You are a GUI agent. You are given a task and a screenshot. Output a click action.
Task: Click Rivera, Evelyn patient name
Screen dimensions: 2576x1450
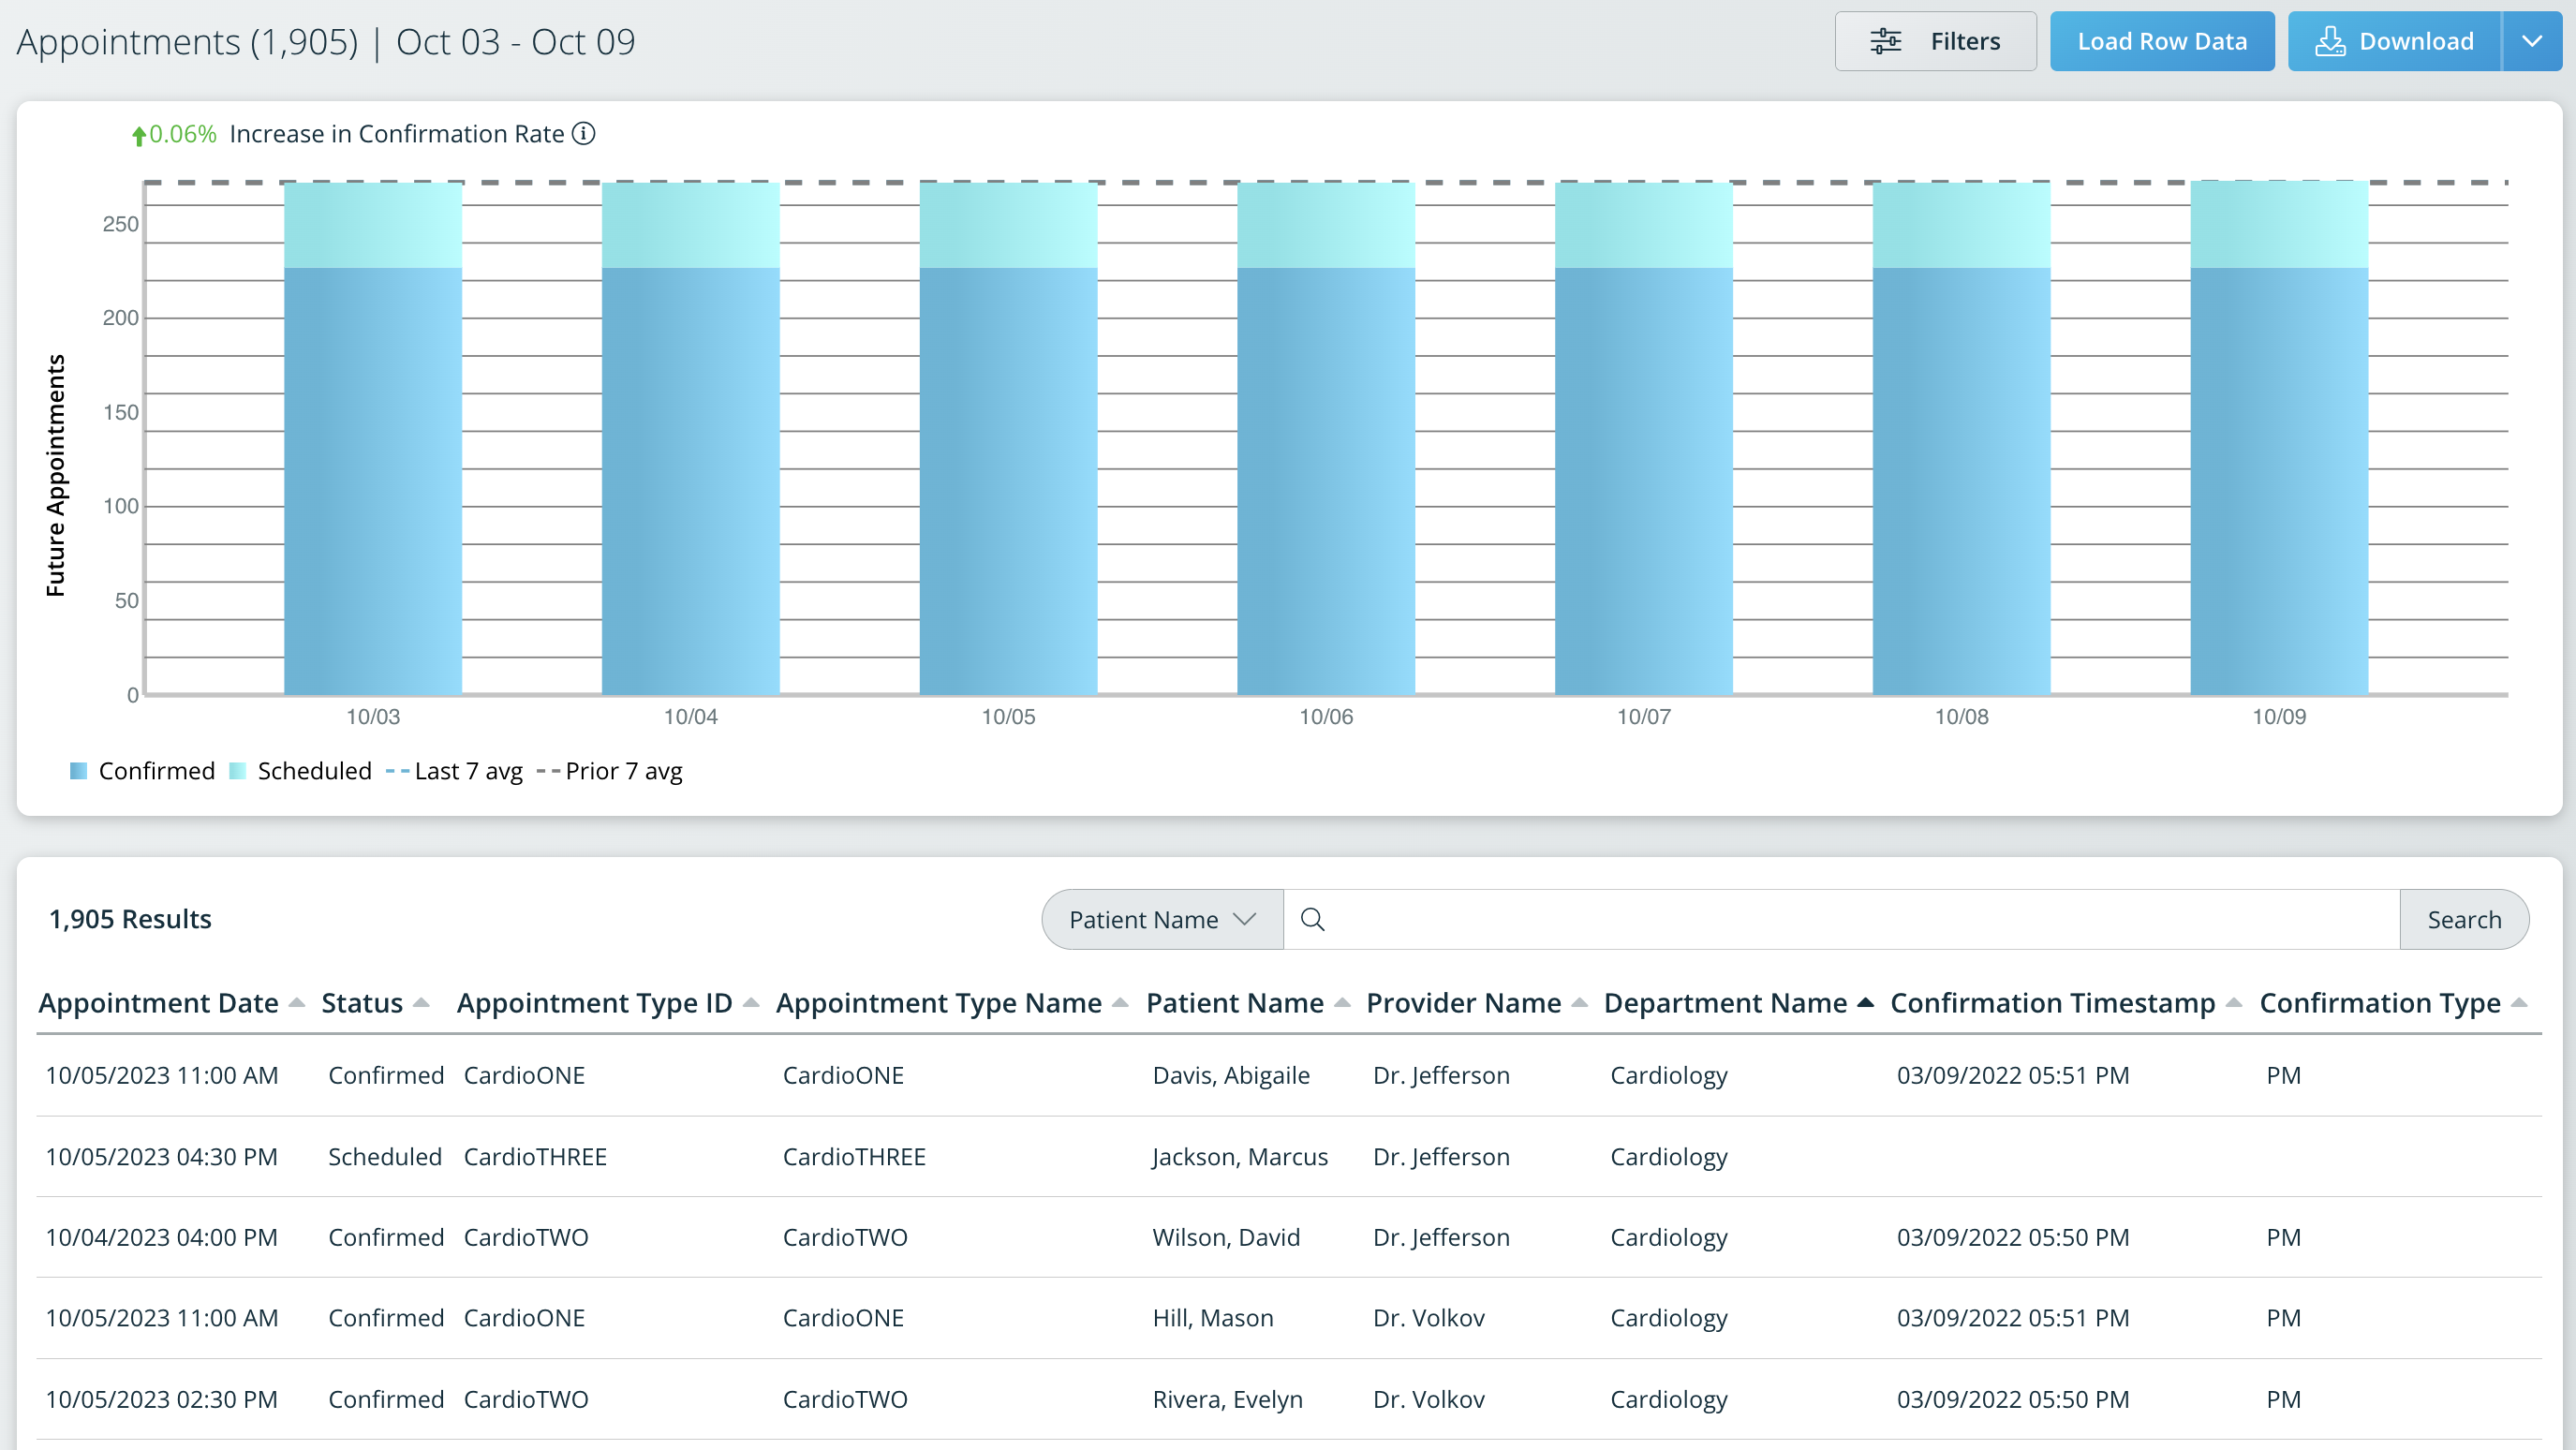1228,1399
